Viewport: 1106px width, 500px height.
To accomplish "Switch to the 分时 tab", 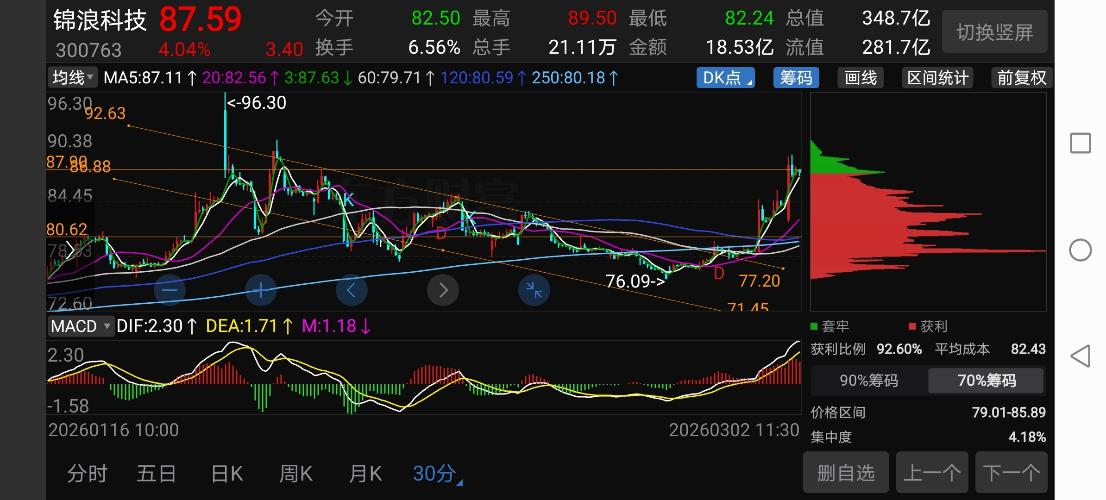I will [x=87, y=474].
